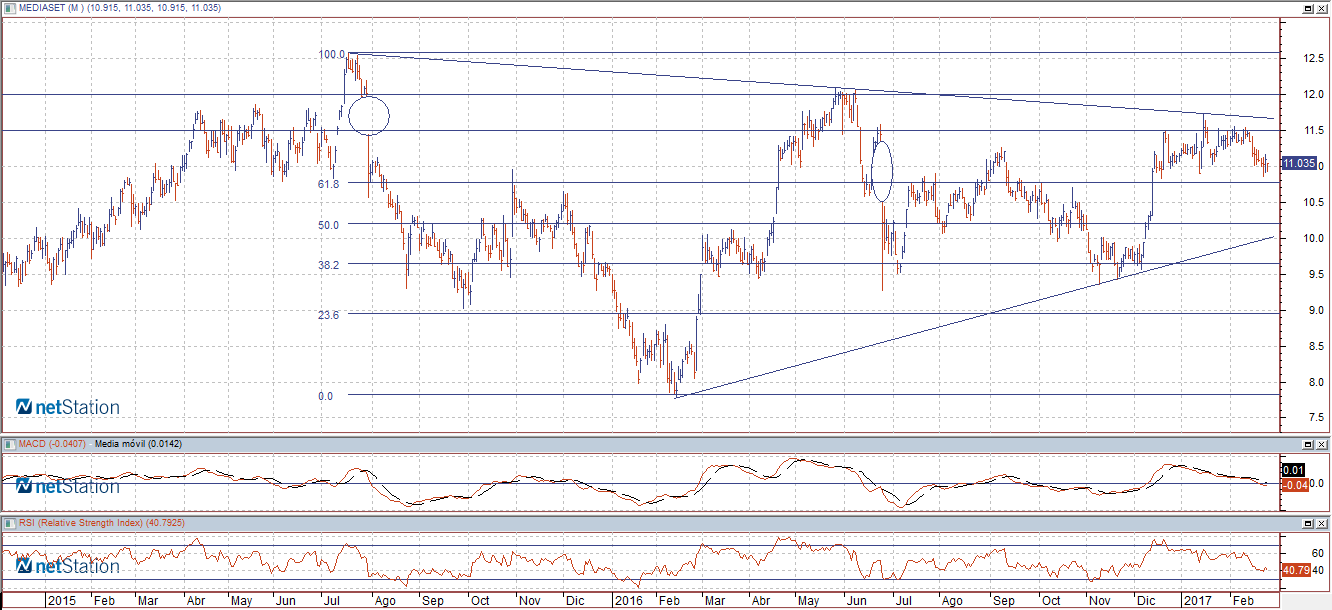The height and width of the screenshot is (610, 1332).
Task: Maximize the RSI indicator panel
Action: [1307, 523]
